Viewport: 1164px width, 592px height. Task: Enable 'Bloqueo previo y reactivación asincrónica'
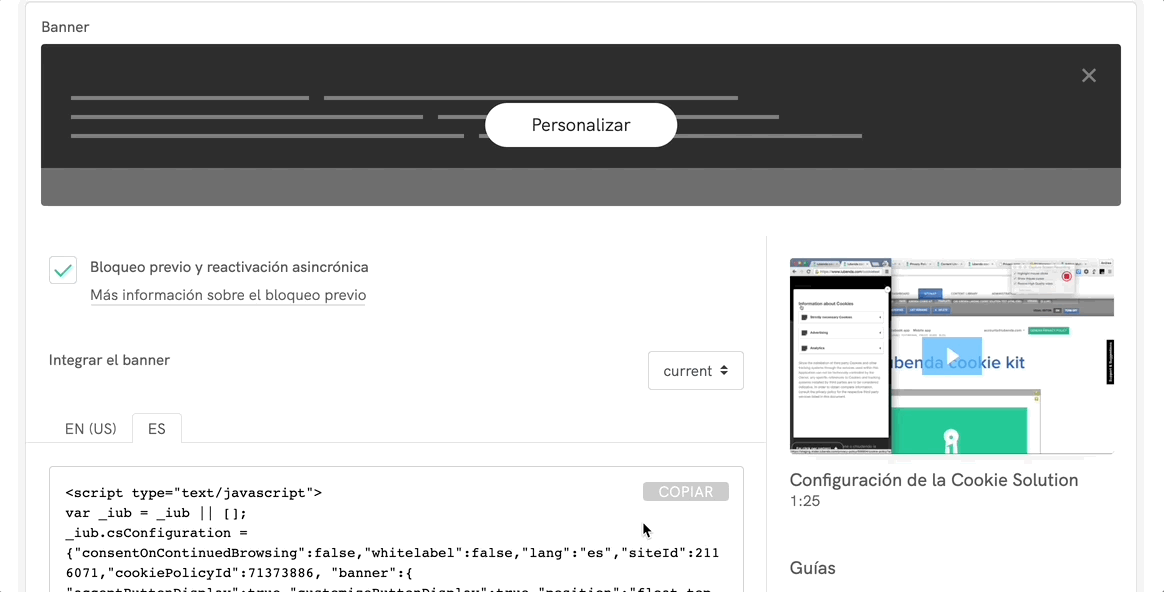[x=62, y=270]
